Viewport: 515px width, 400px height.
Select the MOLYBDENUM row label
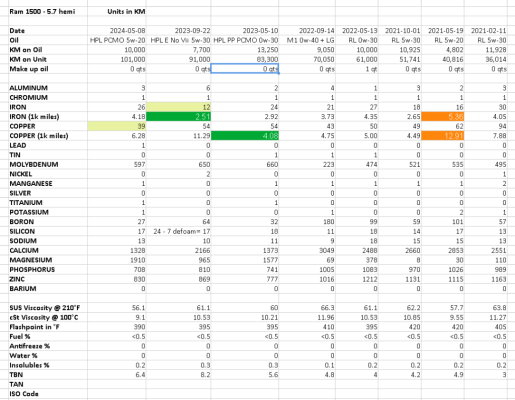coord(34,164)
